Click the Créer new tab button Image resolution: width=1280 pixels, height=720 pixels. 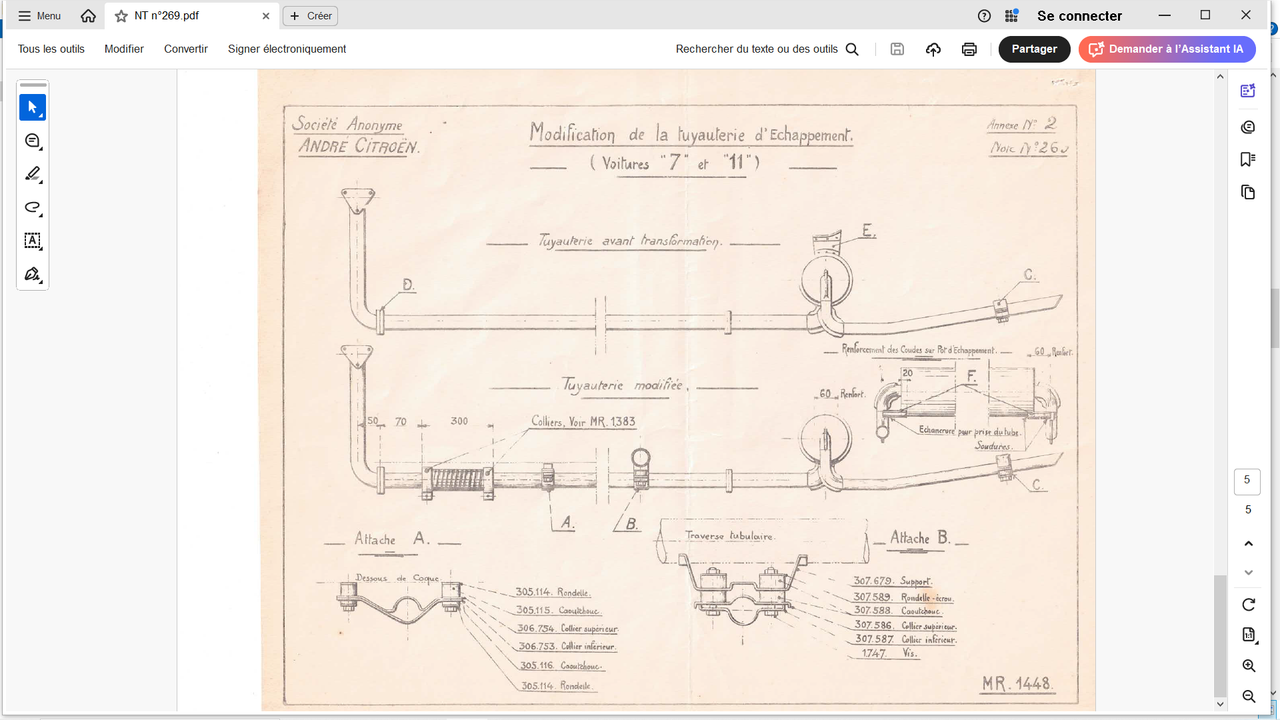click(x=310, y=16)
